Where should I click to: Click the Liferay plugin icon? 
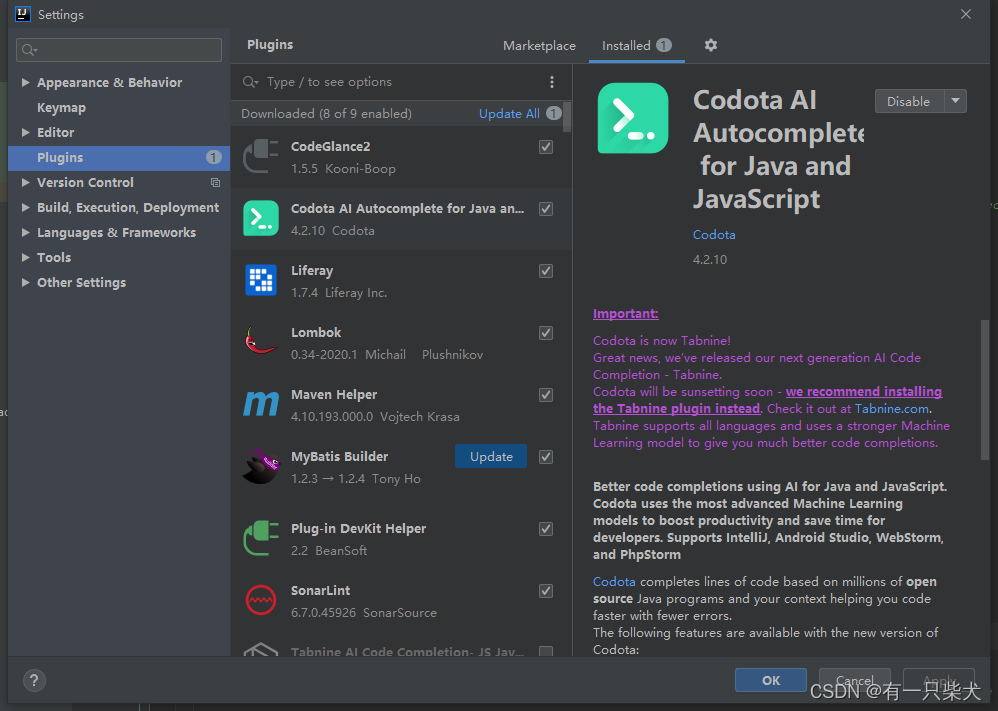click(261, 280)
